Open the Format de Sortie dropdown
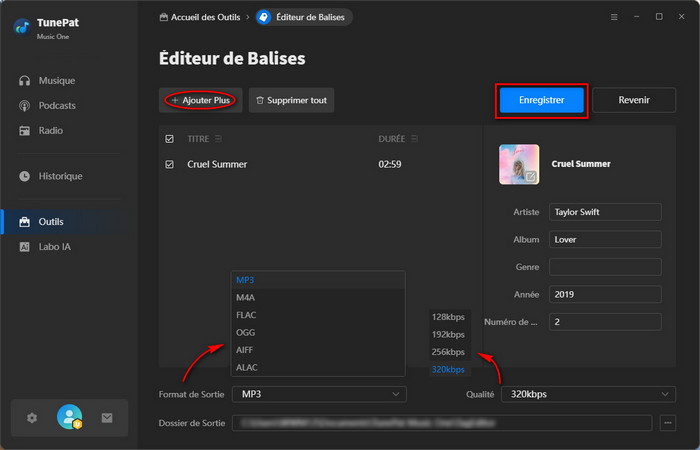 click(x=319, y=395)
